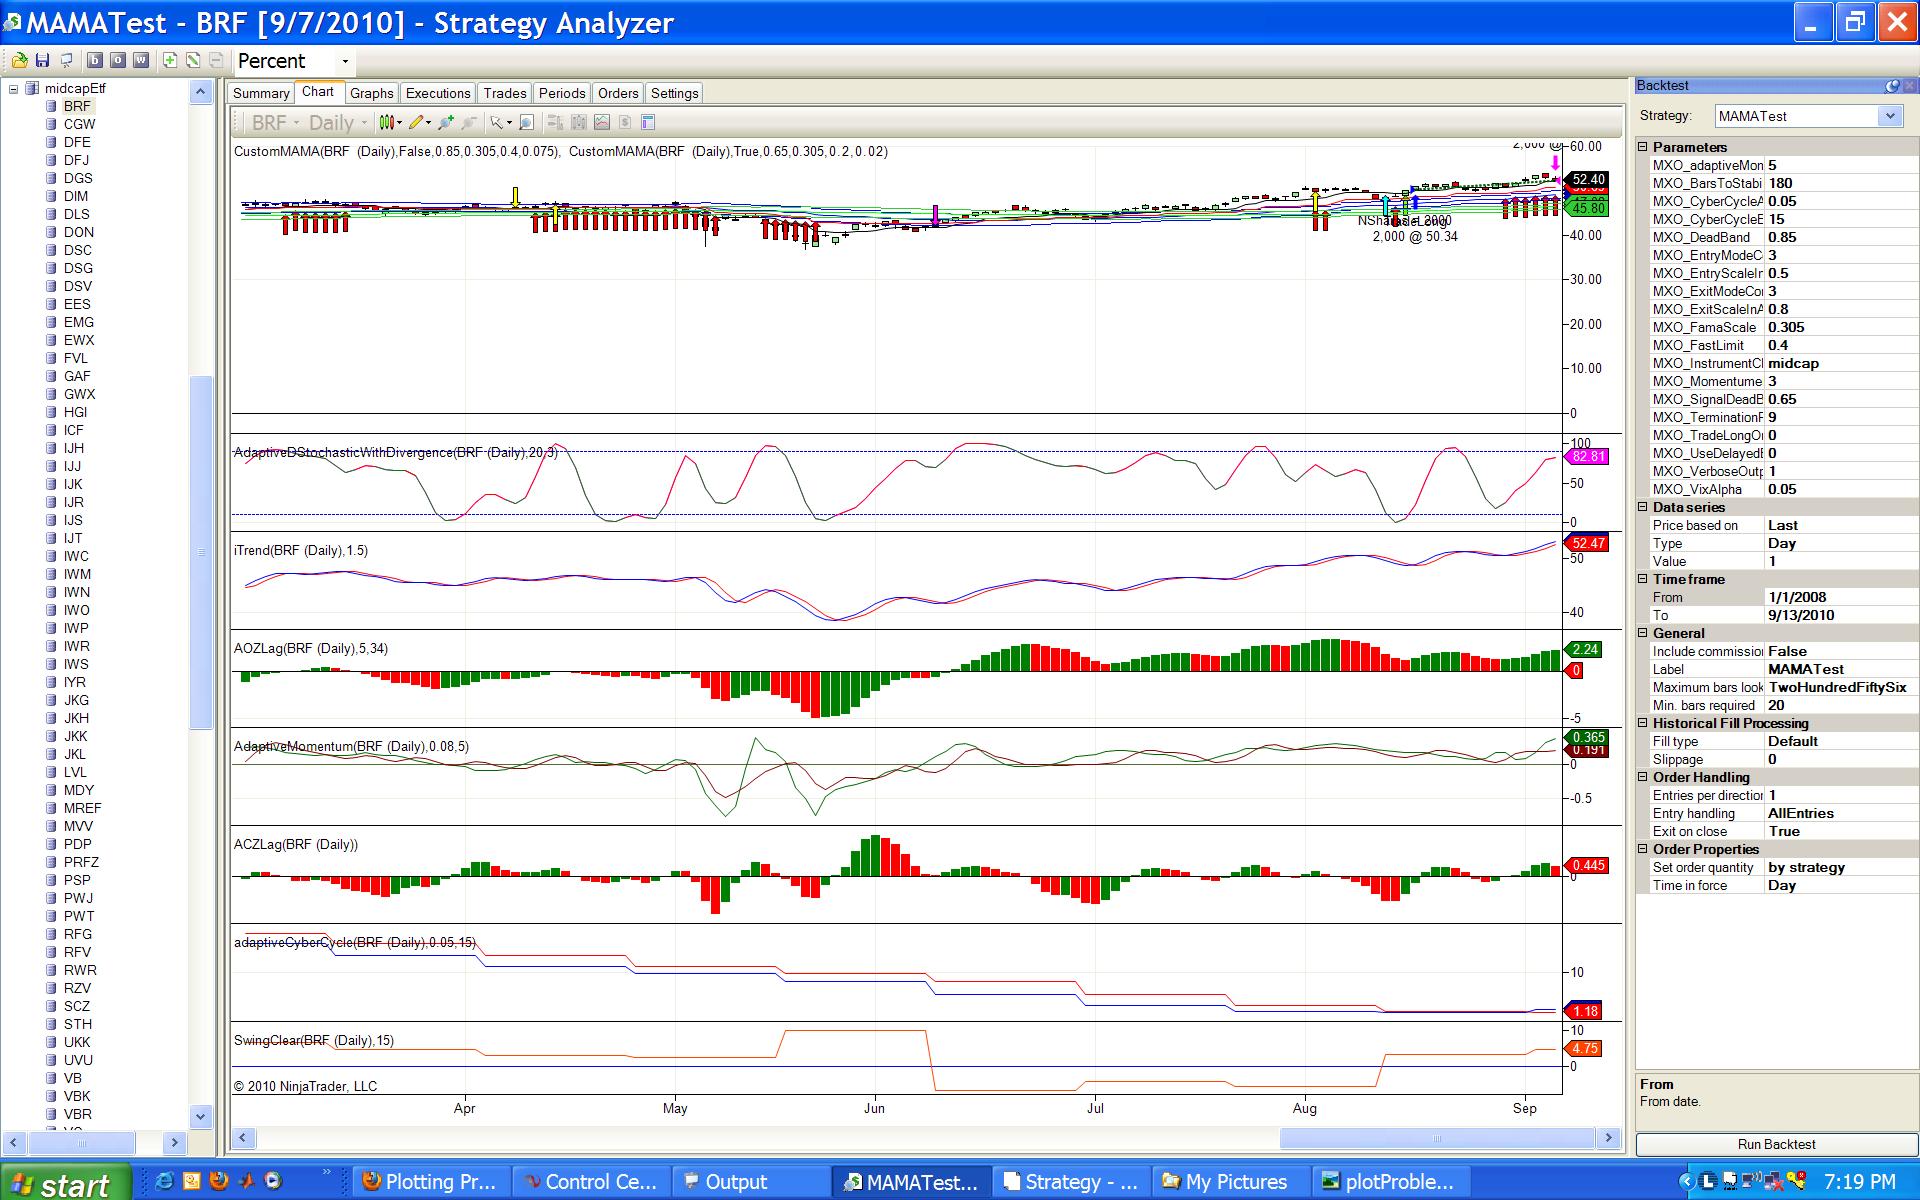The width and height of the screenshot is (1920, 1200).
Task: Click the chart properties panel icon
Action: [648, 122]
